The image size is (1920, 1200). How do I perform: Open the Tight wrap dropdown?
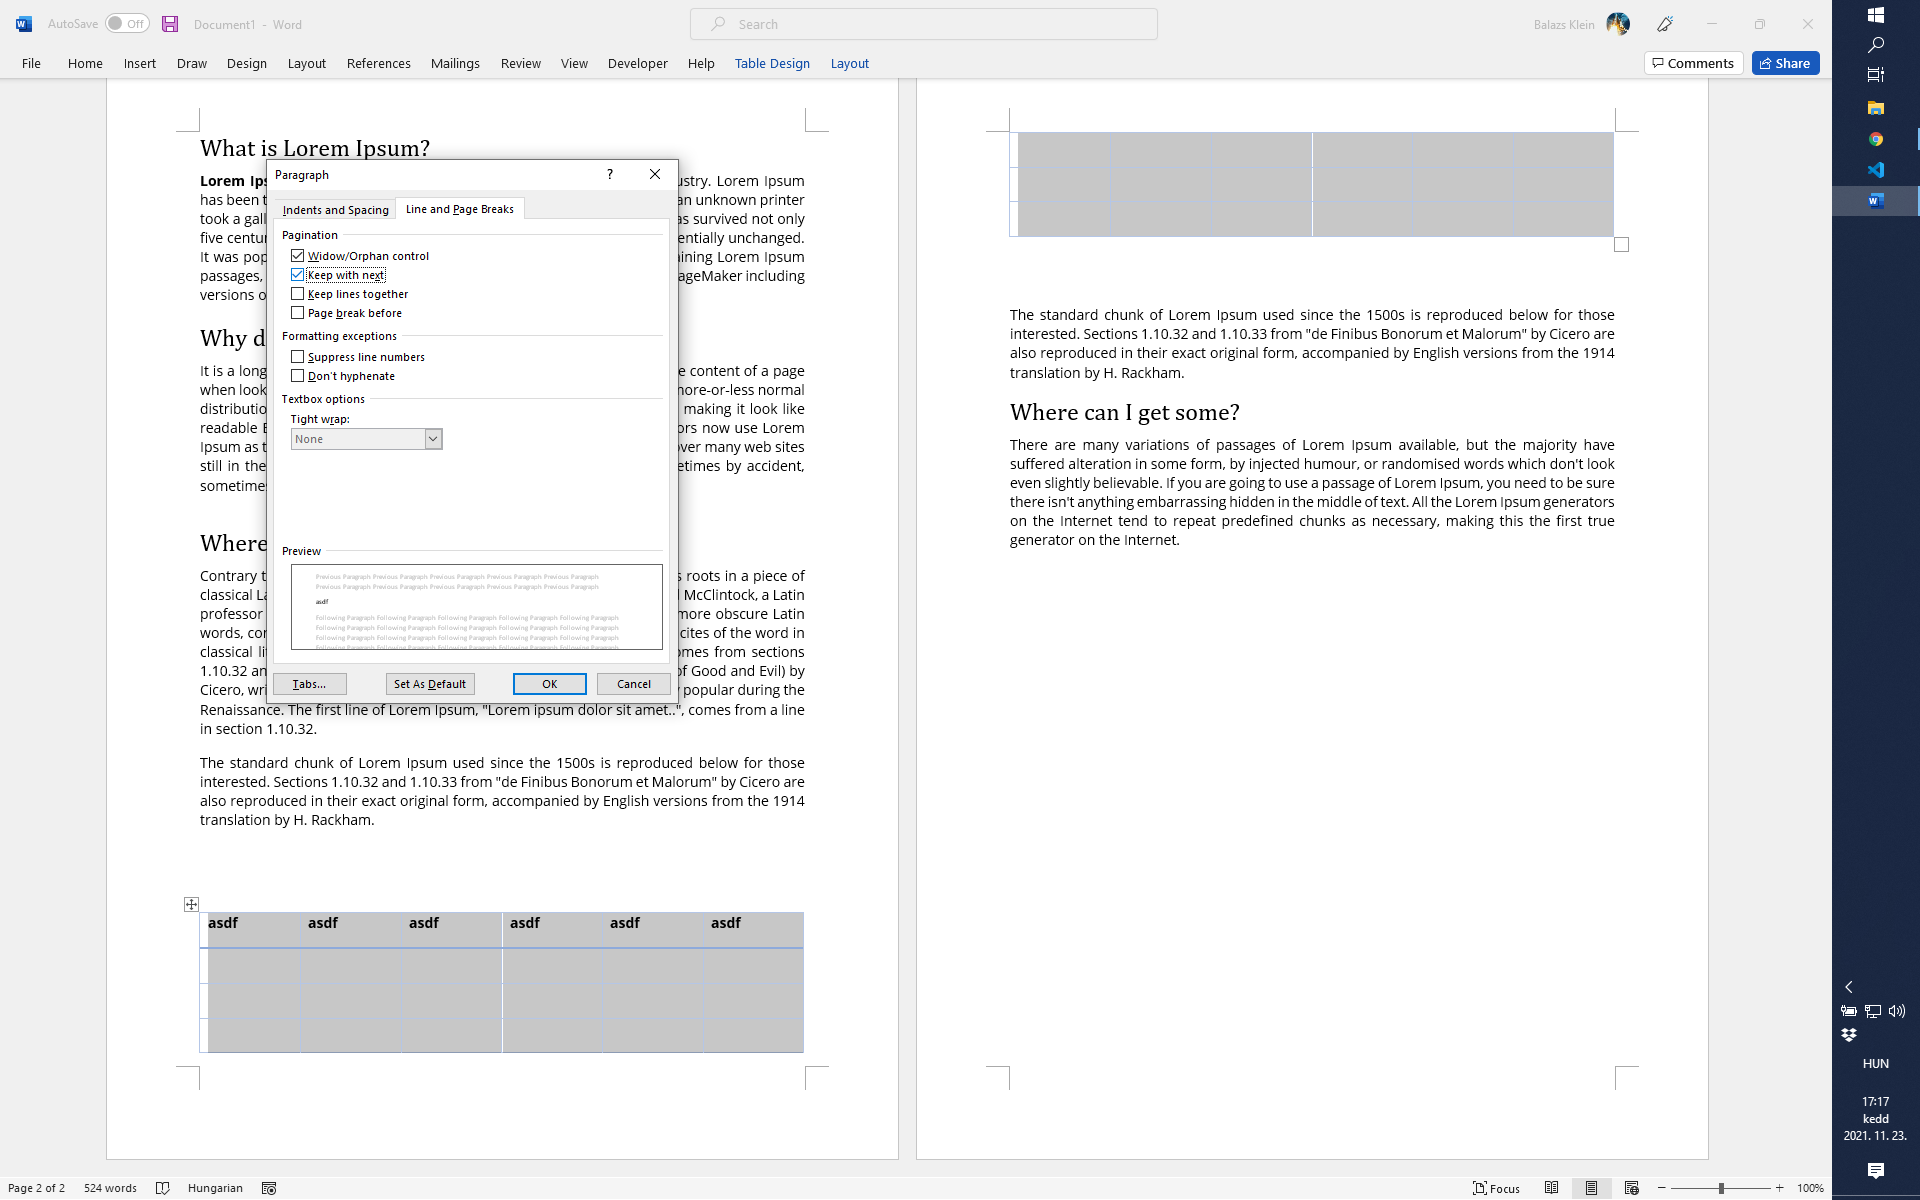pyautogui.click(x=432, y=438)
